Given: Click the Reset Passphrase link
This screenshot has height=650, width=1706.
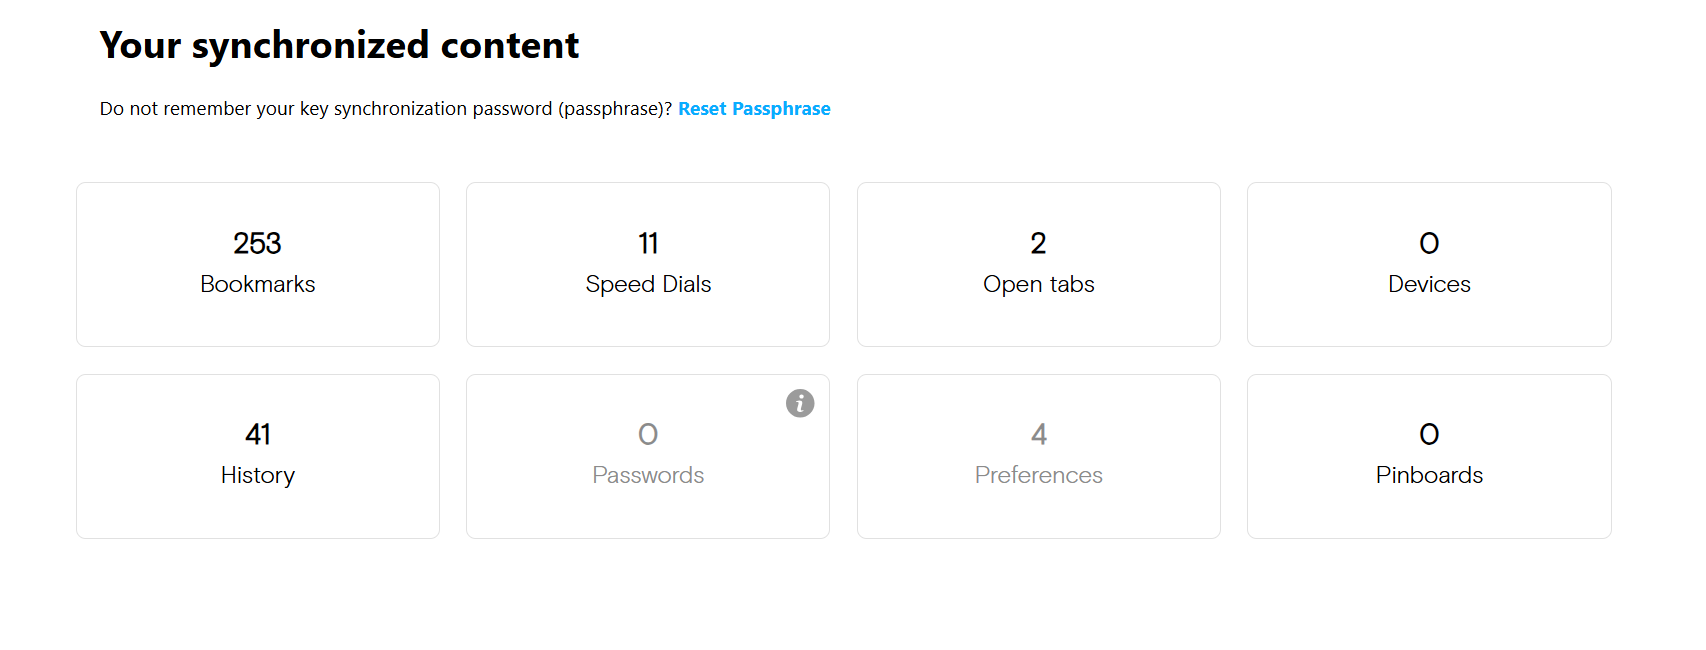Looking at the screenshot, I should (x=754, y=109).
